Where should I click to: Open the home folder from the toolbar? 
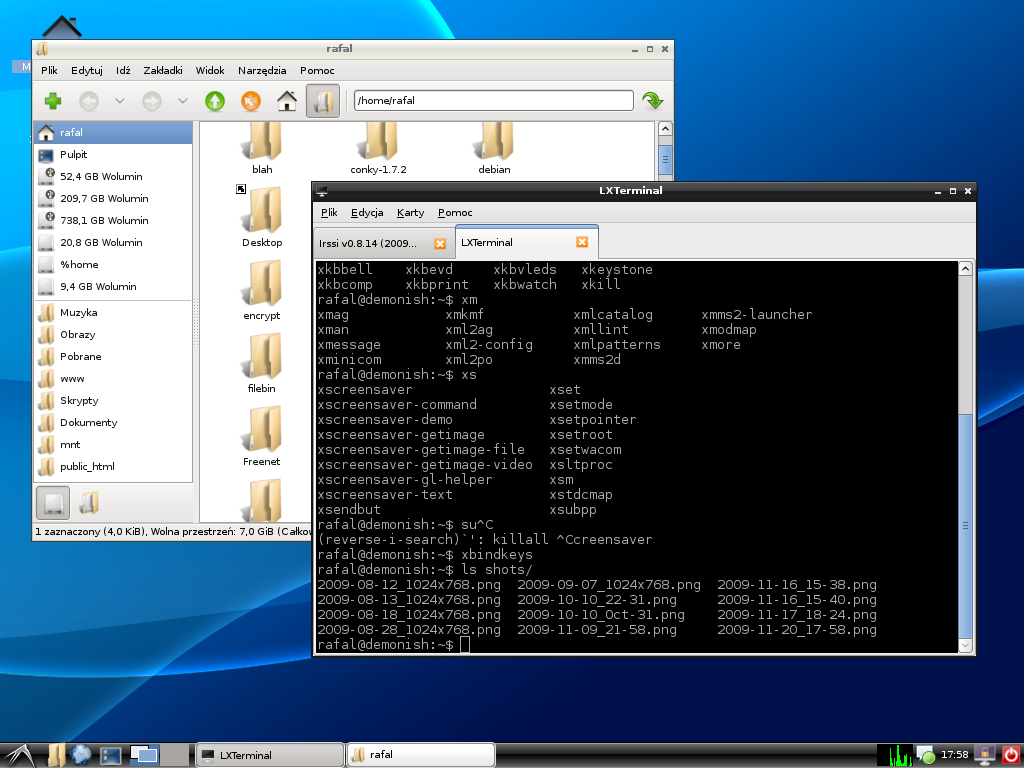click(x=287, y=101)
